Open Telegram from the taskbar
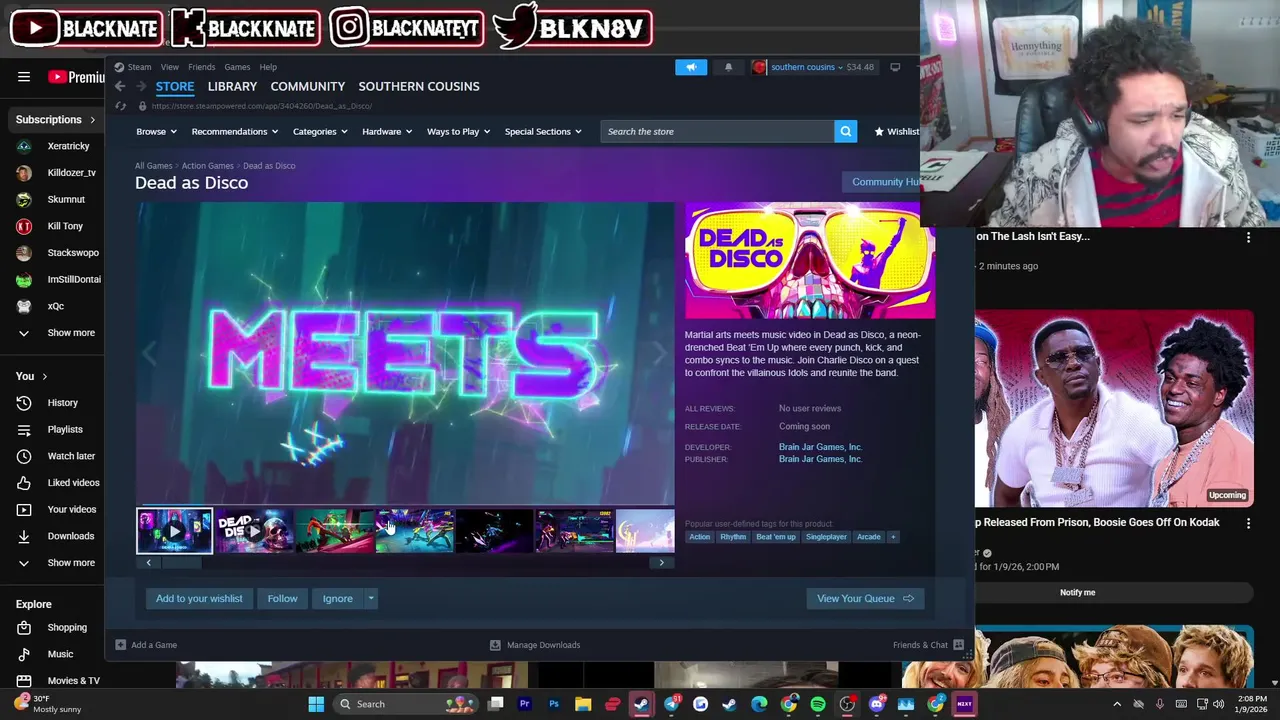 (x=671, y=704)
